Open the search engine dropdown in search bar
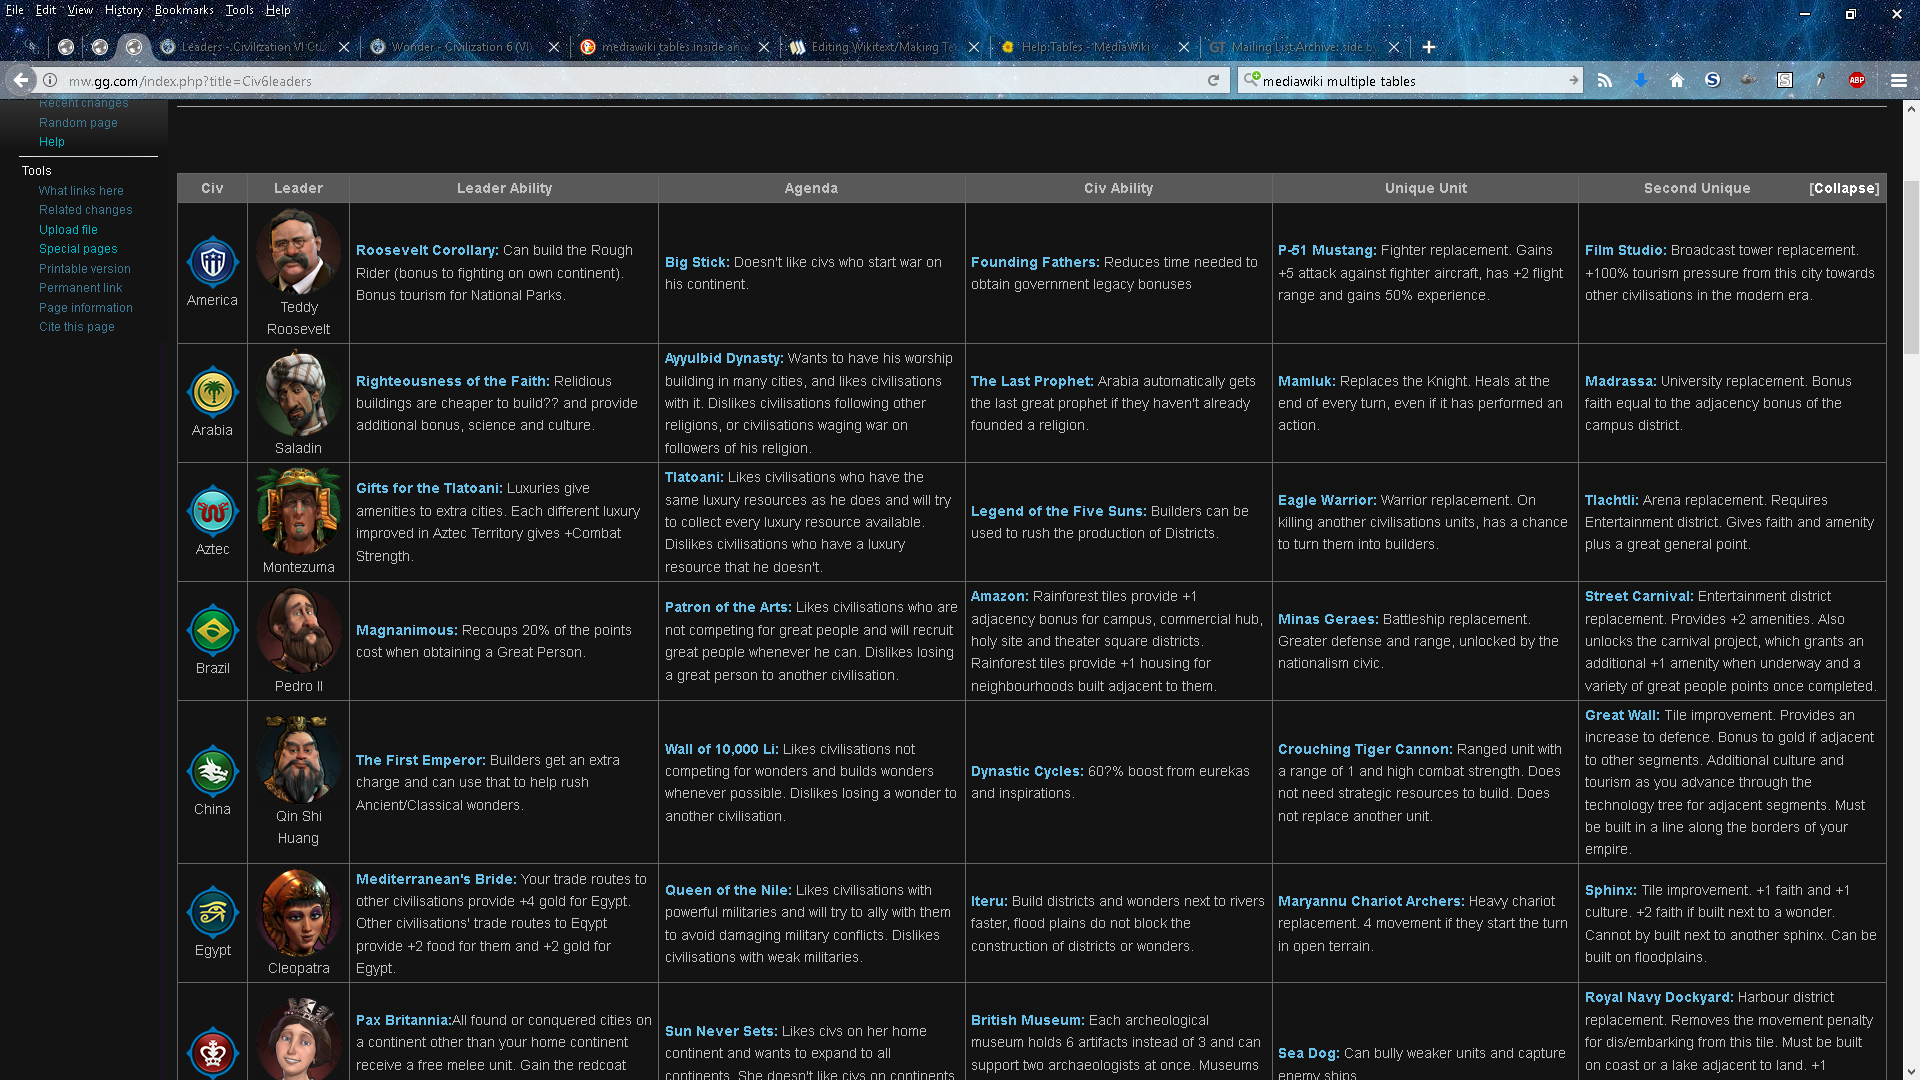Screen dimensions: 1920x1080 1251,80
